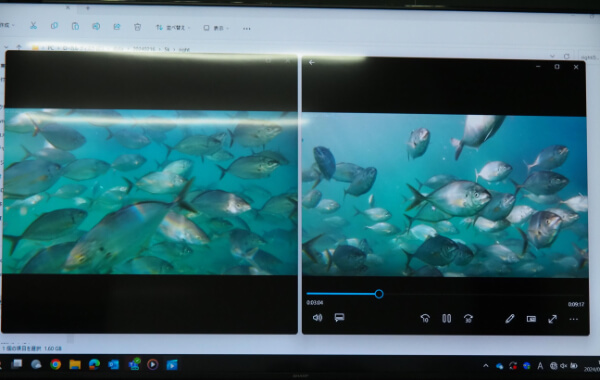Click elapsed time 0:03:04 label
Screen dimensions: 600x380
315,303
